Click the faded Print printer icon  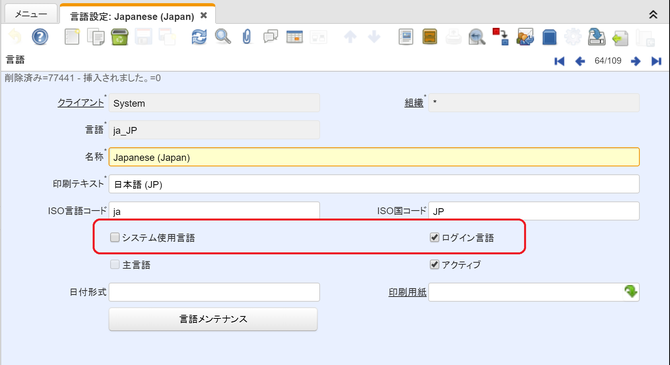coord(453,37)
